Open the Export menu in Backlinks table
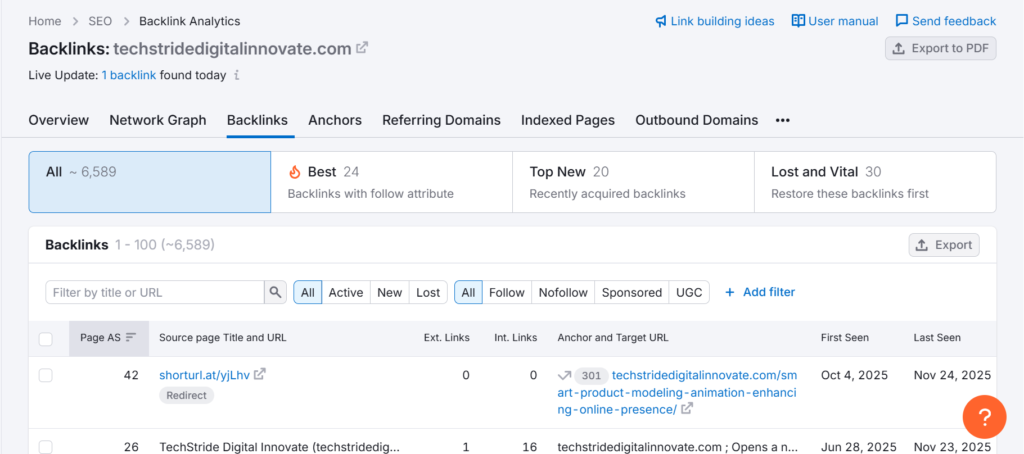 tap(943, 245)
